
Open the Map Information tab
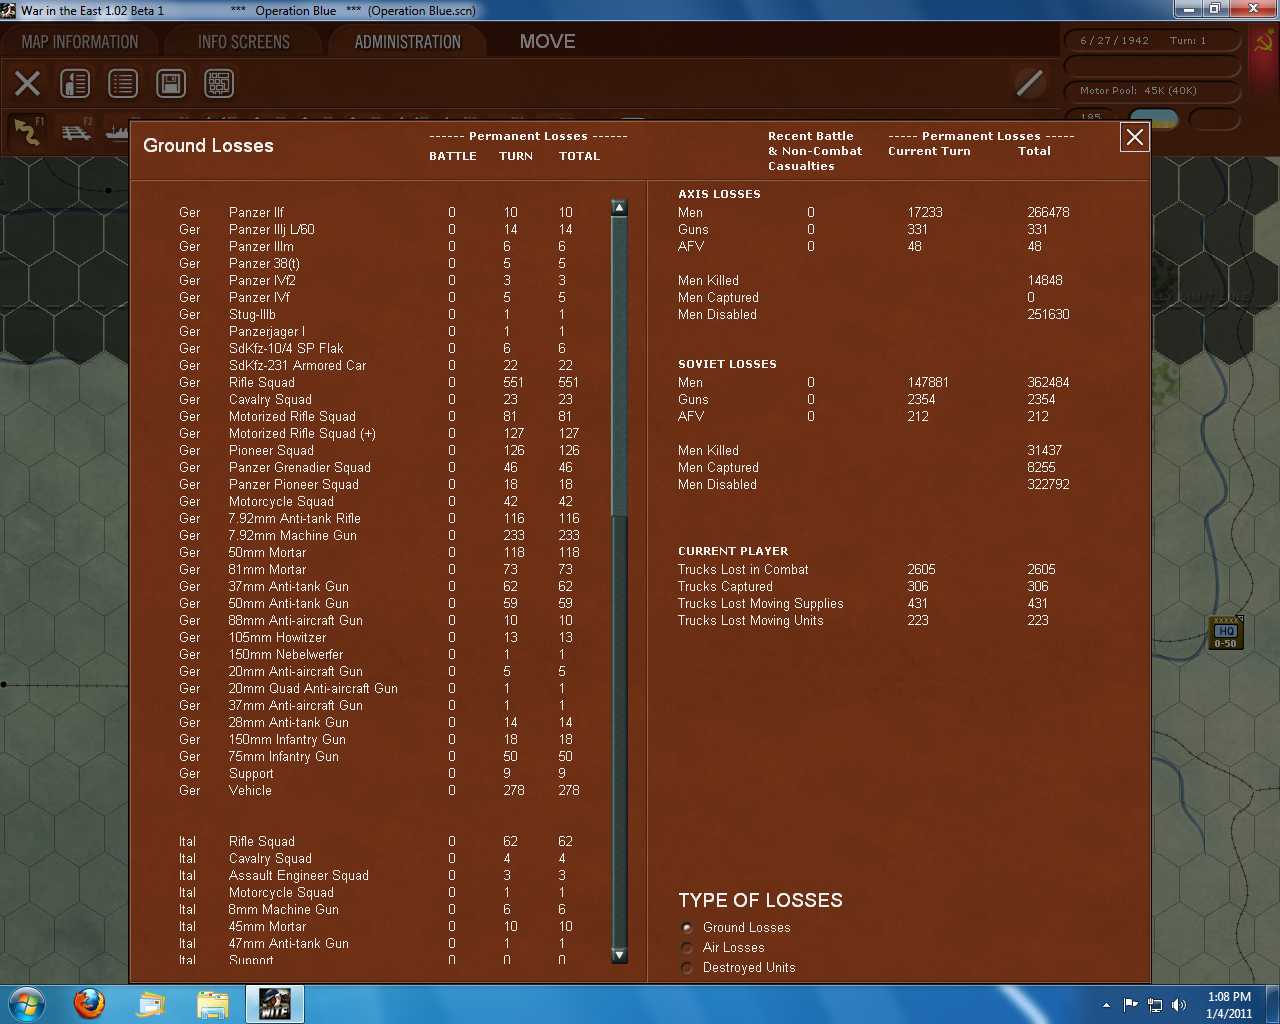[80, 42]
